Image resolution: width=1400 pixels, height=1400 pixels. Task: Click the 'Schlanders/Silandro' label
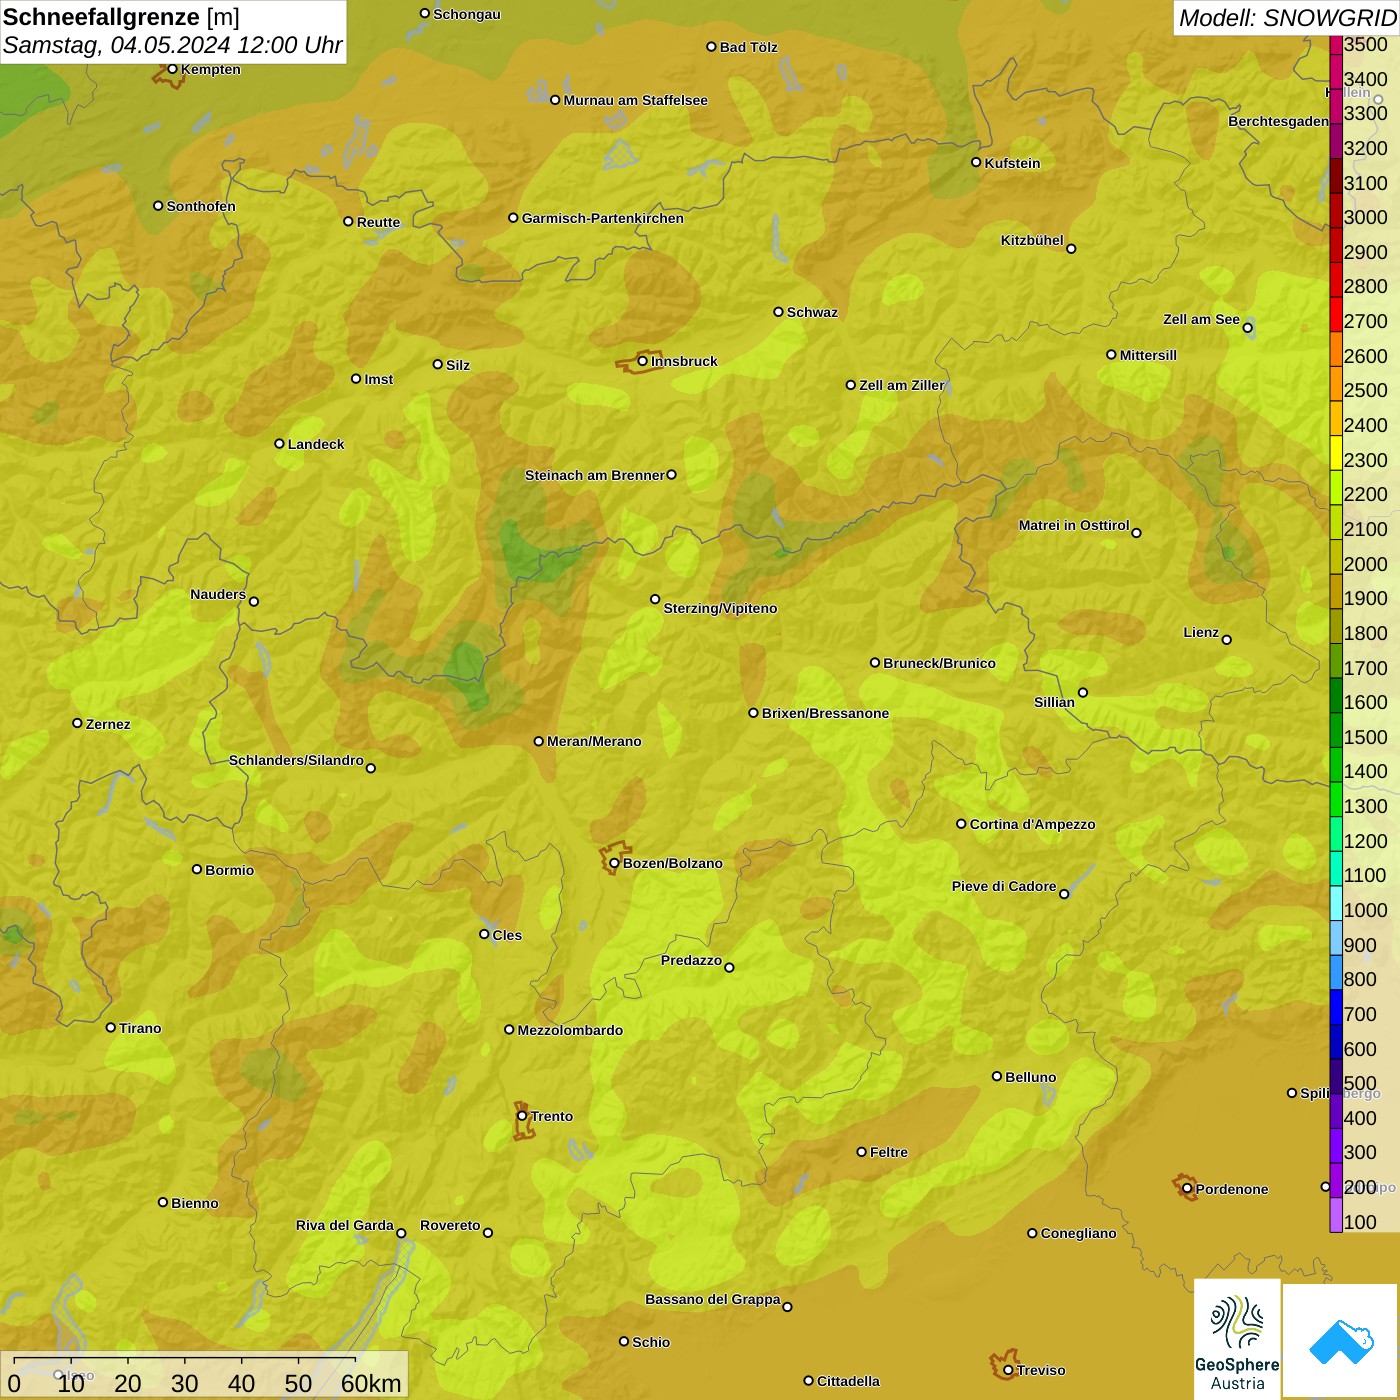pos(296,760)
